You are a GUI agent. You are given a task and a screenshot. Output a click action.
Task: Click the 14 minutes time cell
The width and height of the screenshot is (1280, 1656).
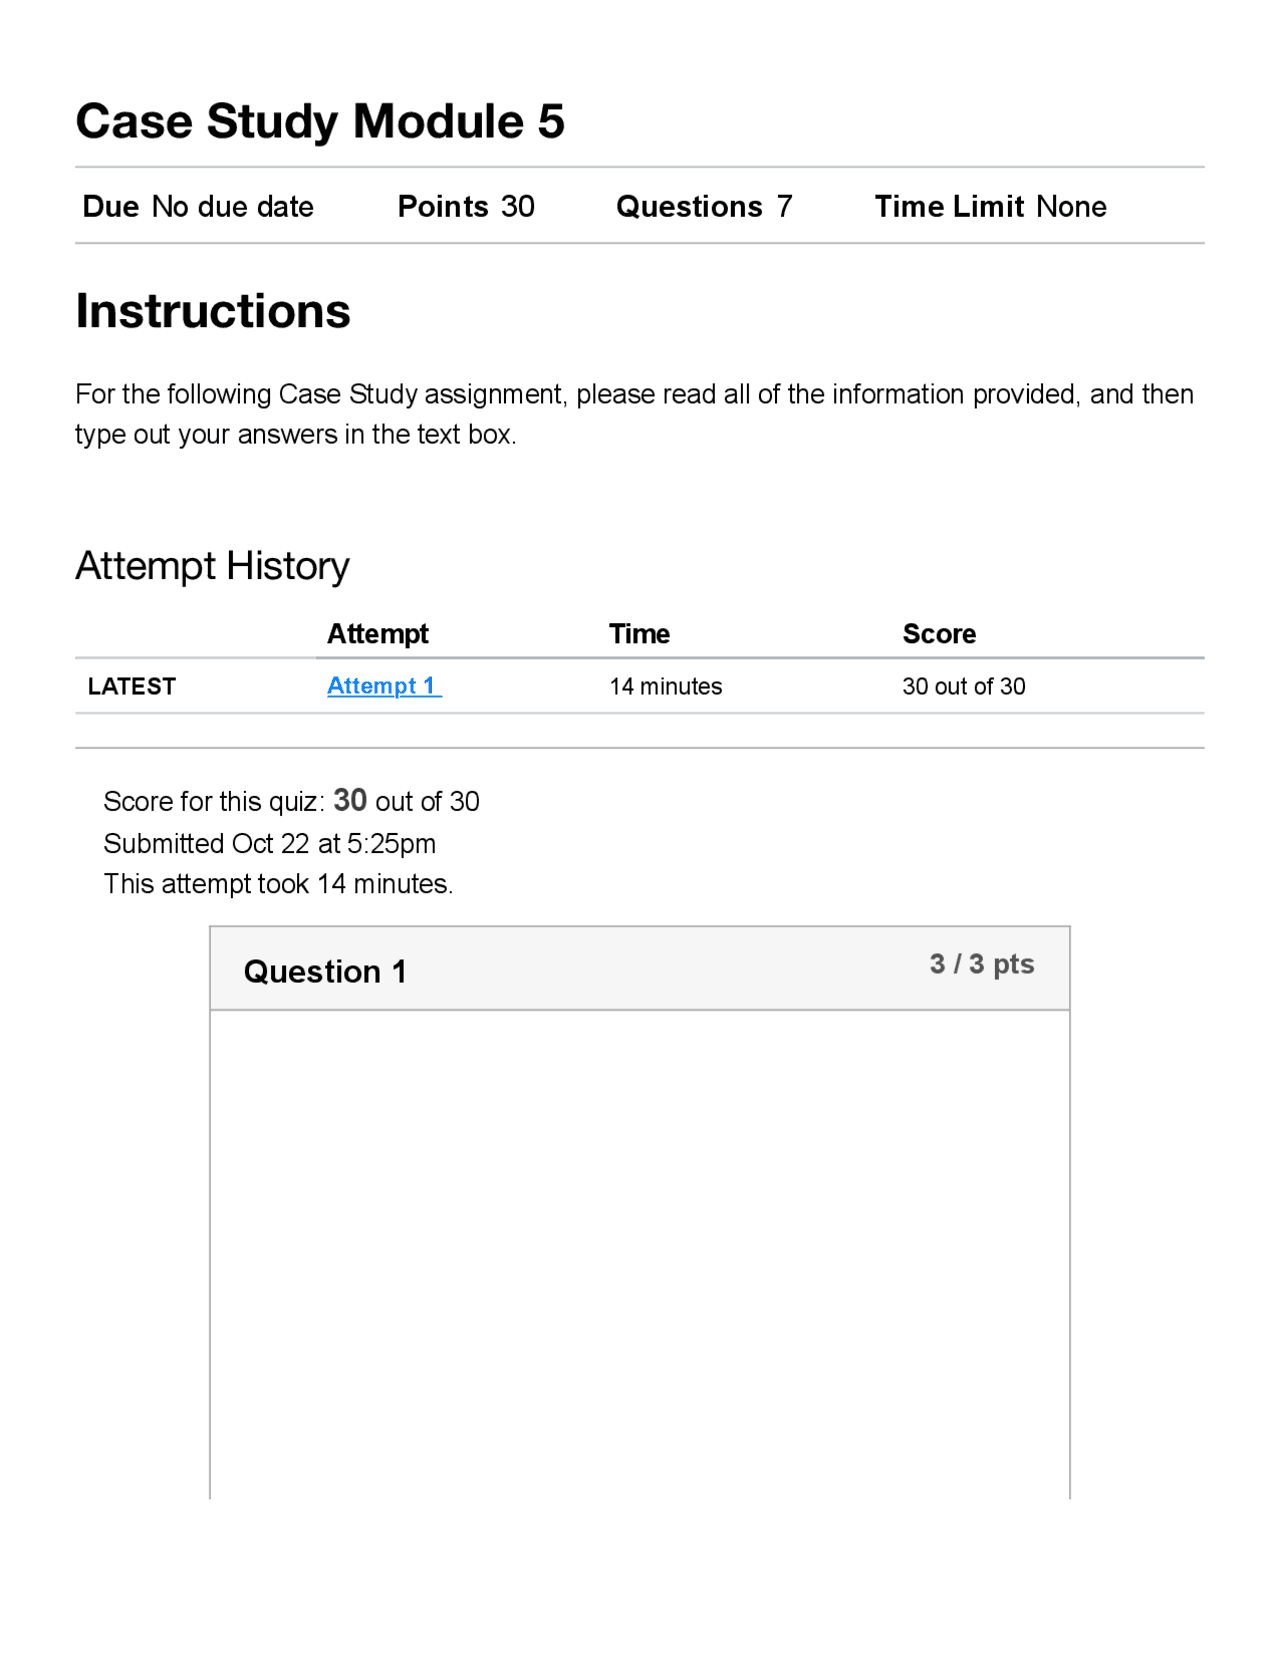coord(665,686)
